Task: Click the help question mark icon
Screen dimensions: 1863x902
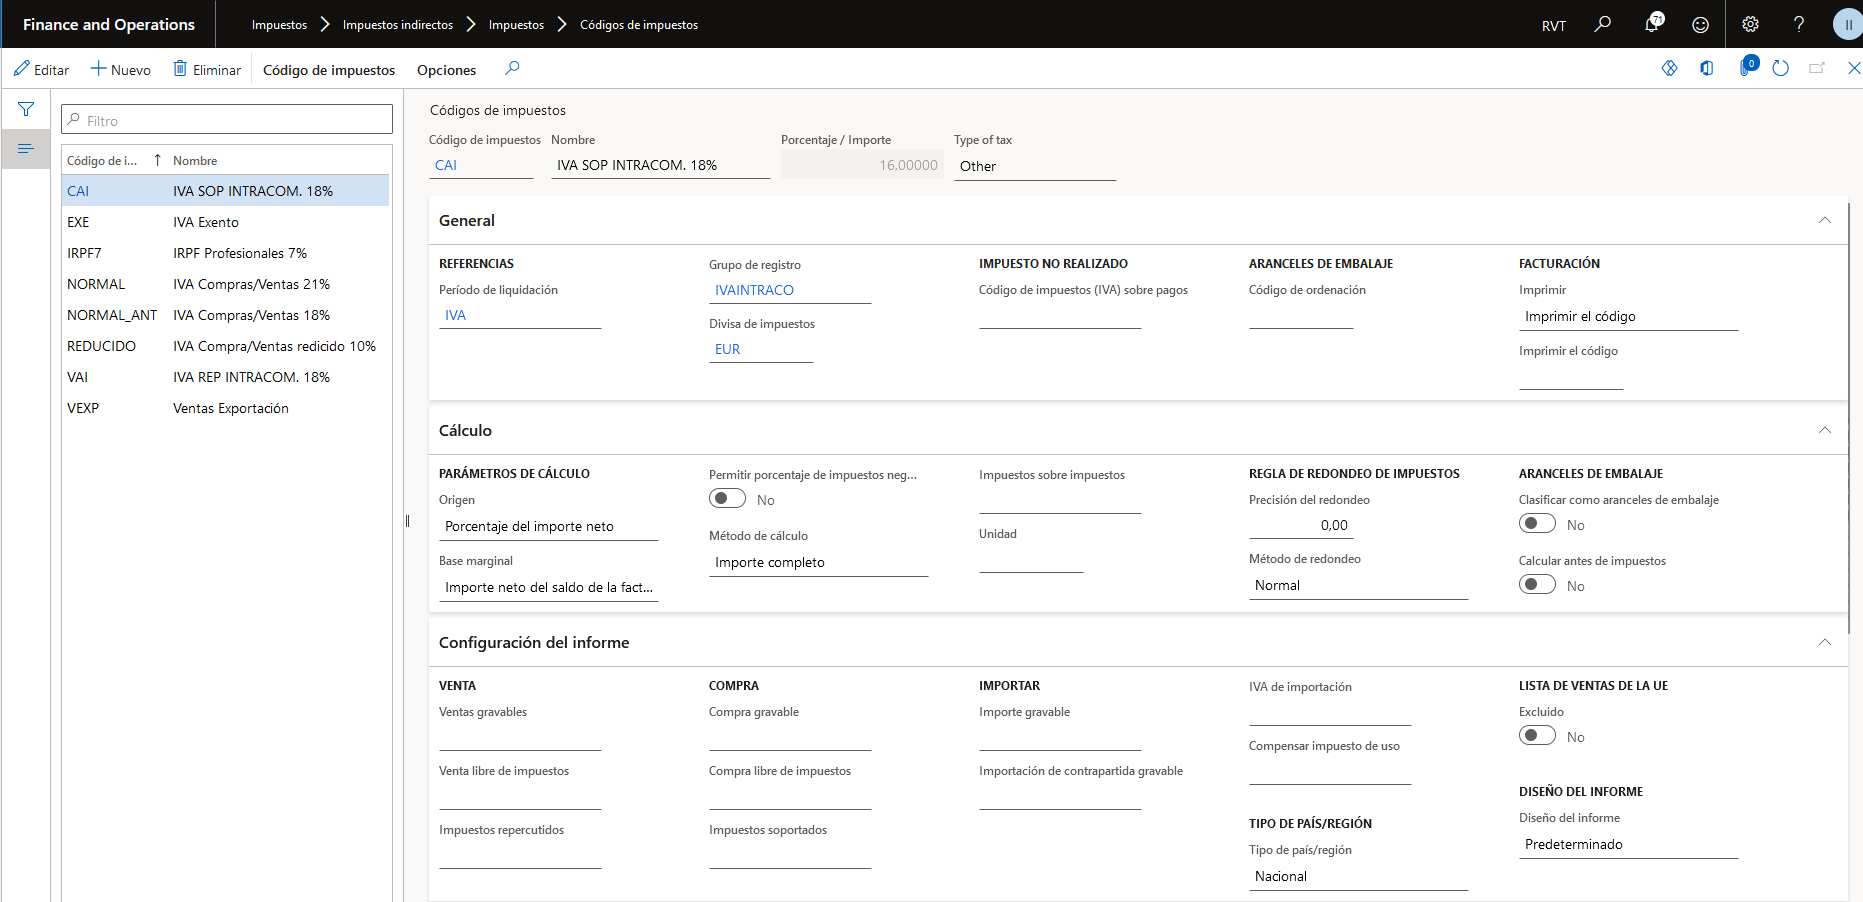Action: tap(1799, 24)
